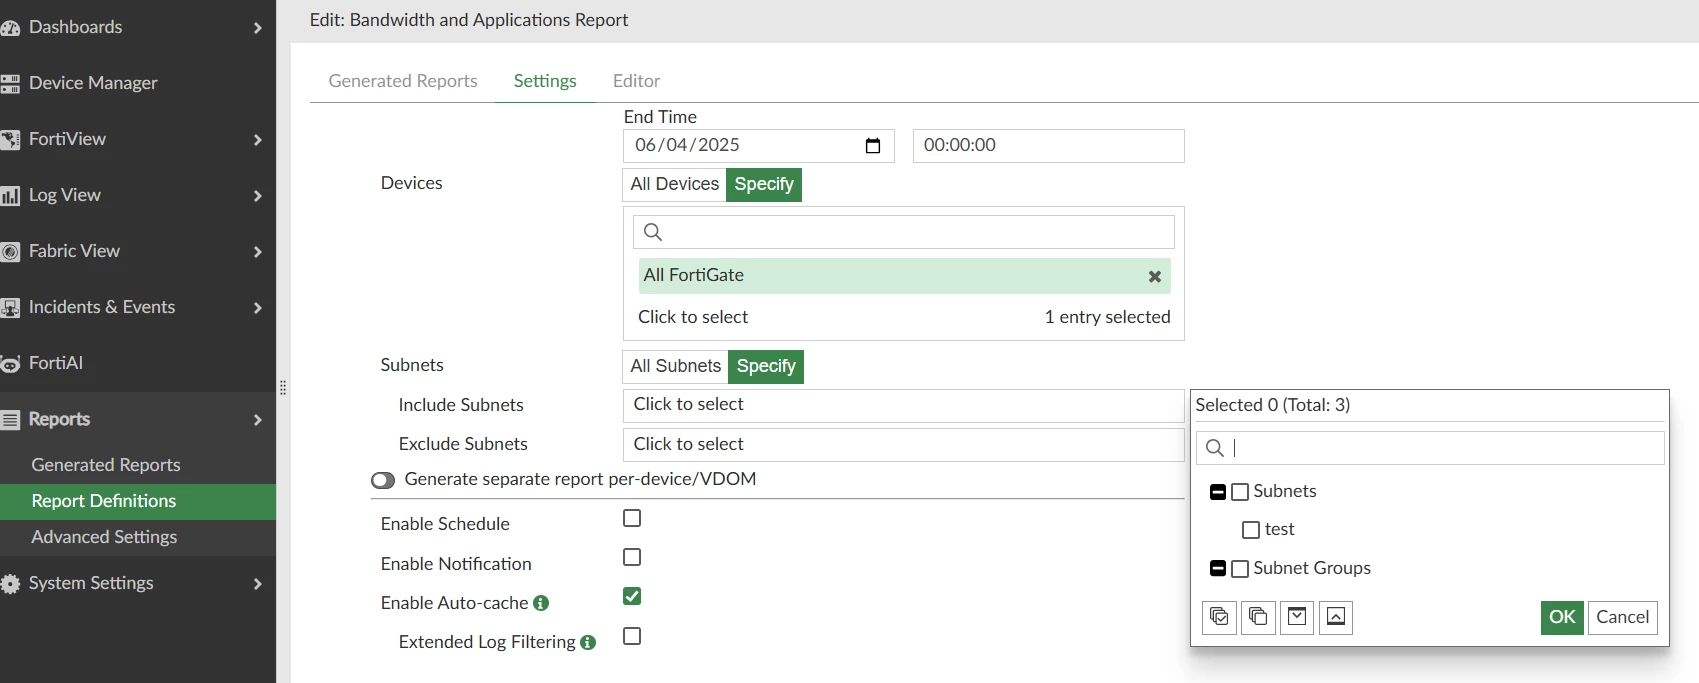Select the All Devices option
The height and width of the screenshot is (683, 1699).
coord(675,184)
